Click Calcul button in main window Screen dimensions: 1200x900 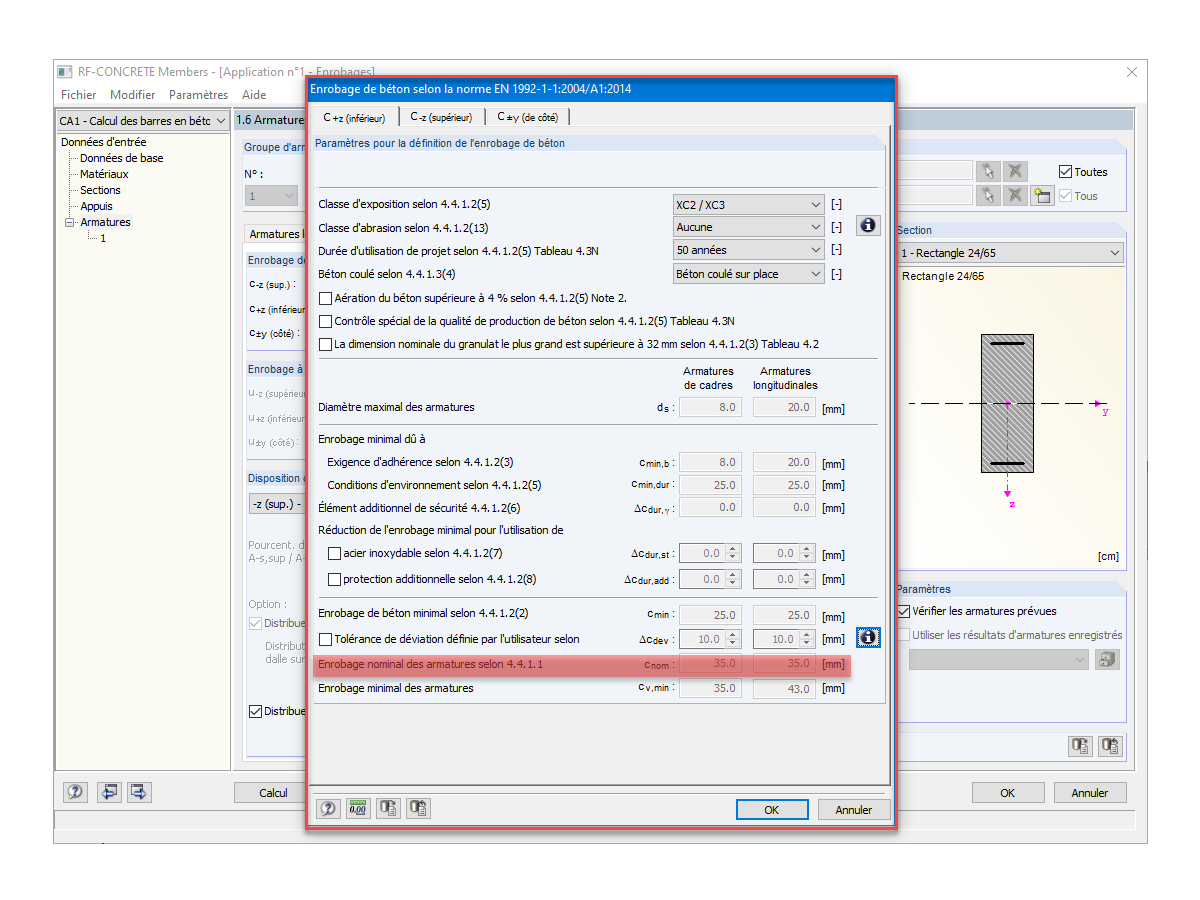pos(272,793)
